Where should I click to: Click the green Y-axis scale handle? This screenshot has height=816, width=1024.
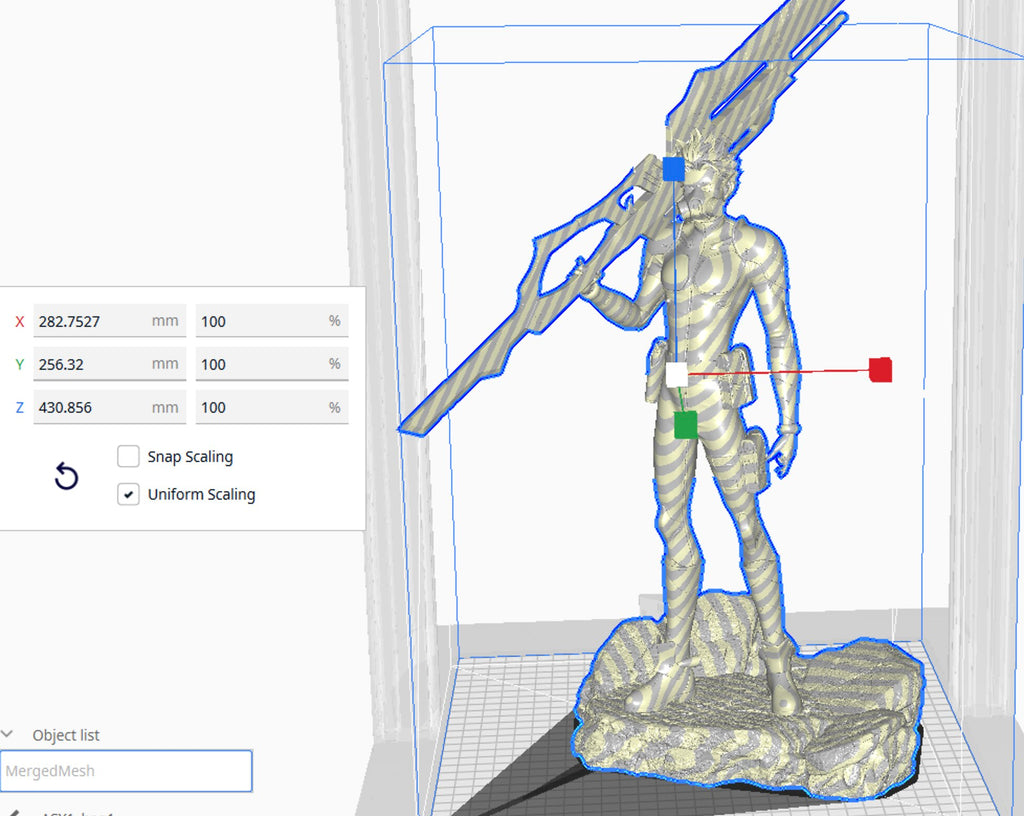tap(685, 425)
